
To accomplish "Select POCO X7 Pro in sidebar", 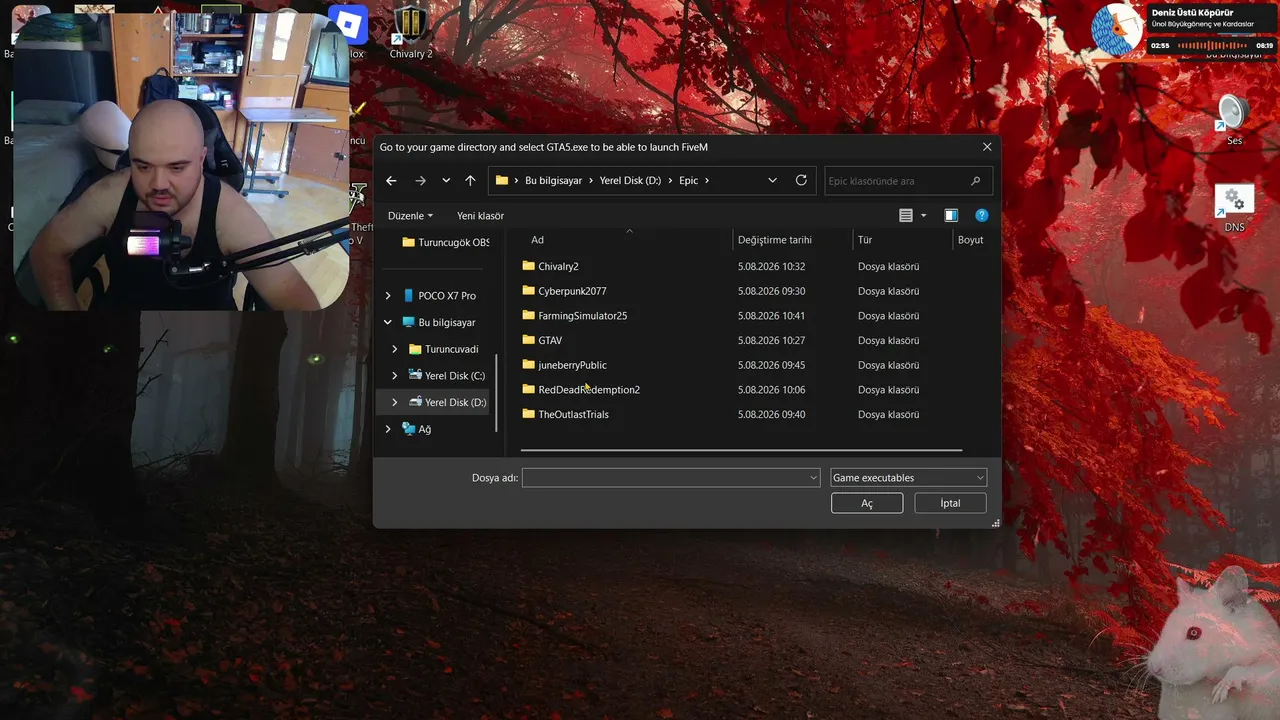I will pyautogui.click(x=446, y=296).
